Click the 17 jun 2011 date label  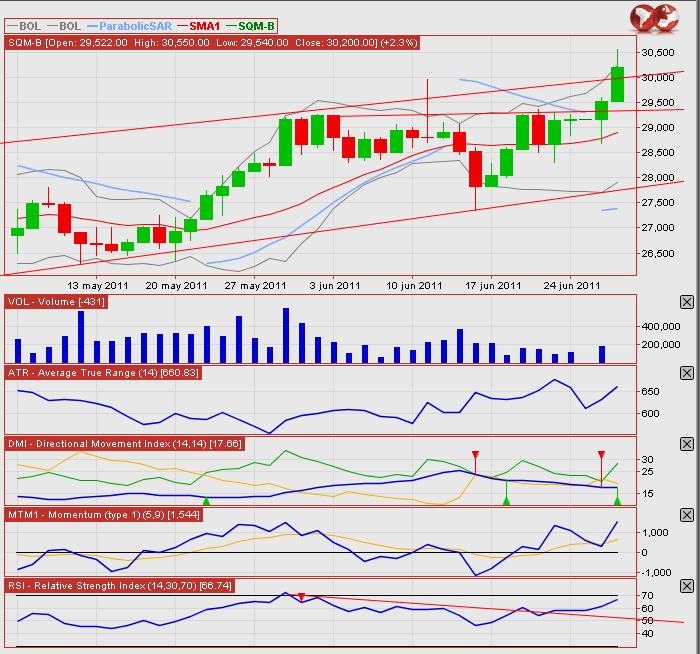coord(493,285)
